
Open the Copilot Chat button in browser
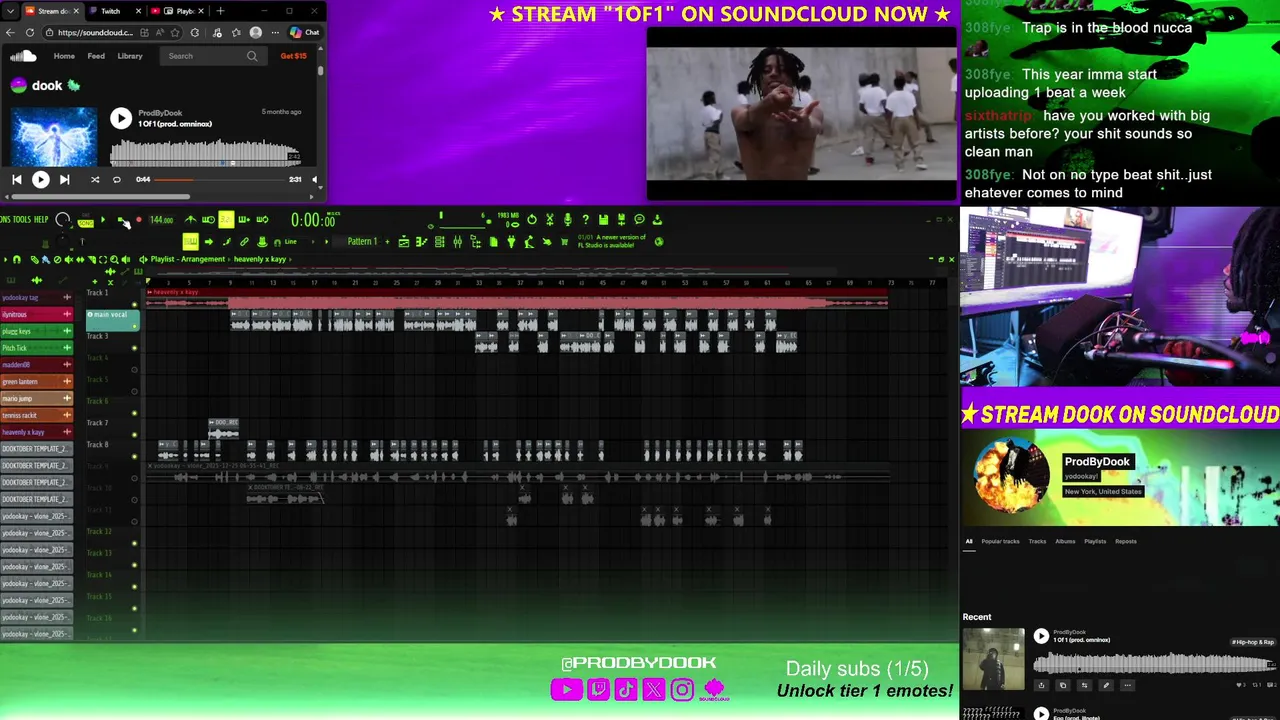(304, 32)
